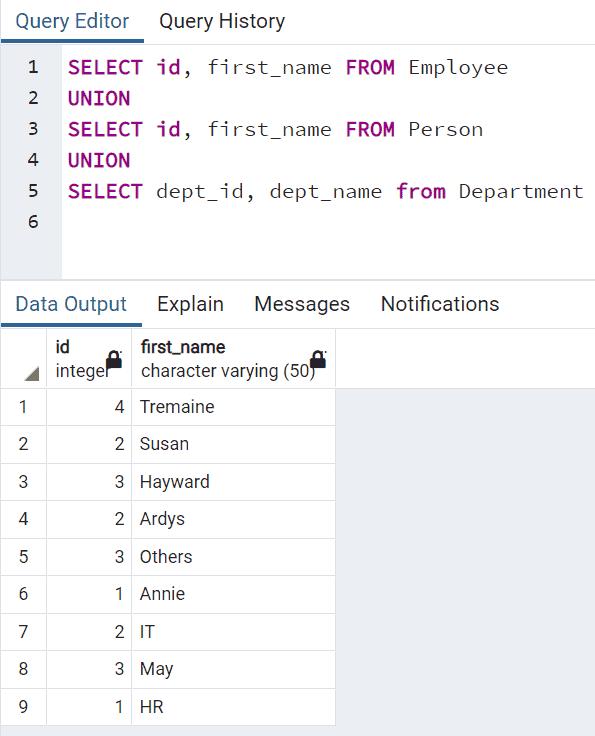Click the cell containing Hayward

pos(234,482)
